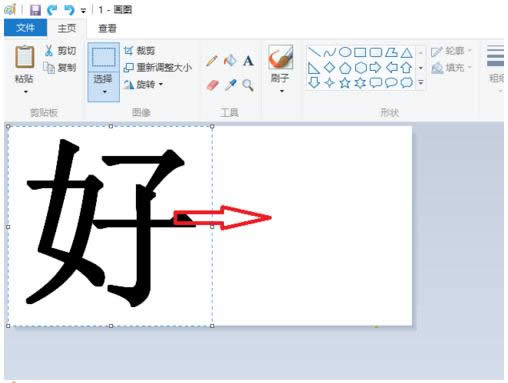Screen dimensions: 508x383
Task: Select the Four-point star shape
Action: [329, 82]
